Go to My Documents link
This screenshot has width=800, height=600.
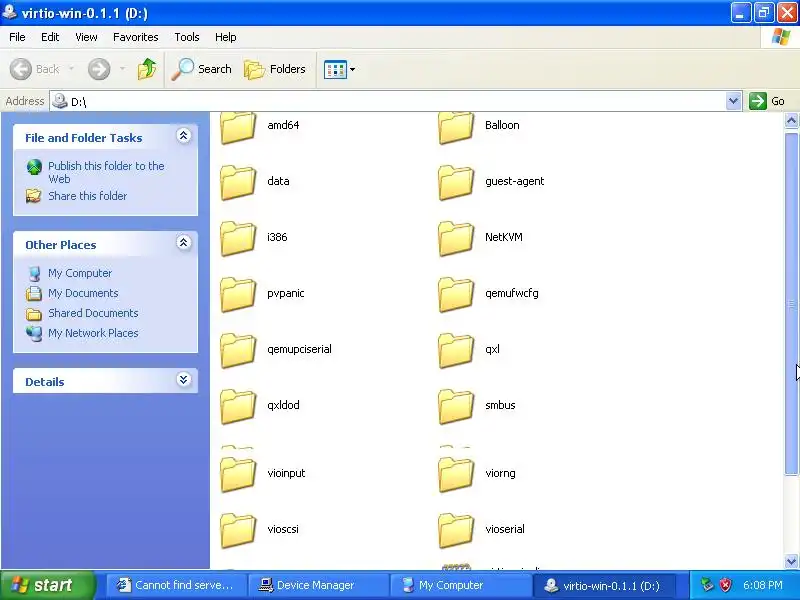tap(83, 293)
